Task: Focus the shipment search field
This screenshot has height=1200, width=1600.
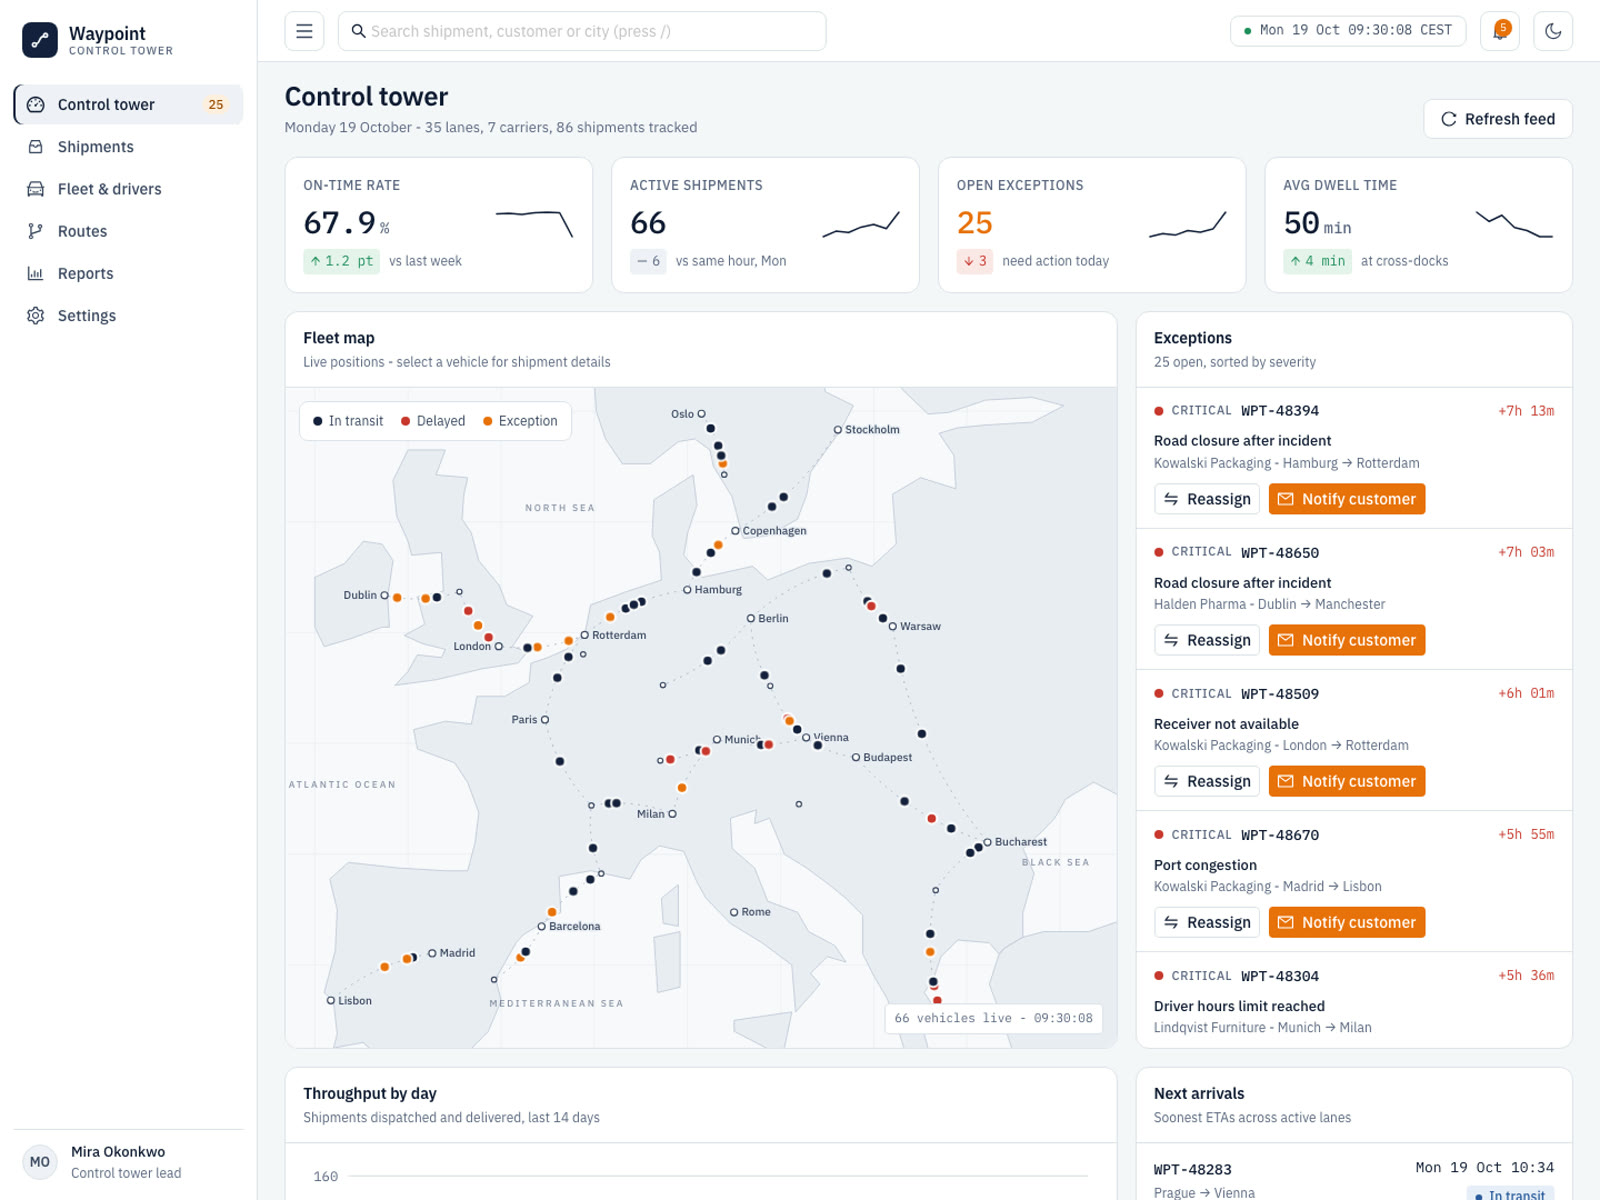Action: 582,31
